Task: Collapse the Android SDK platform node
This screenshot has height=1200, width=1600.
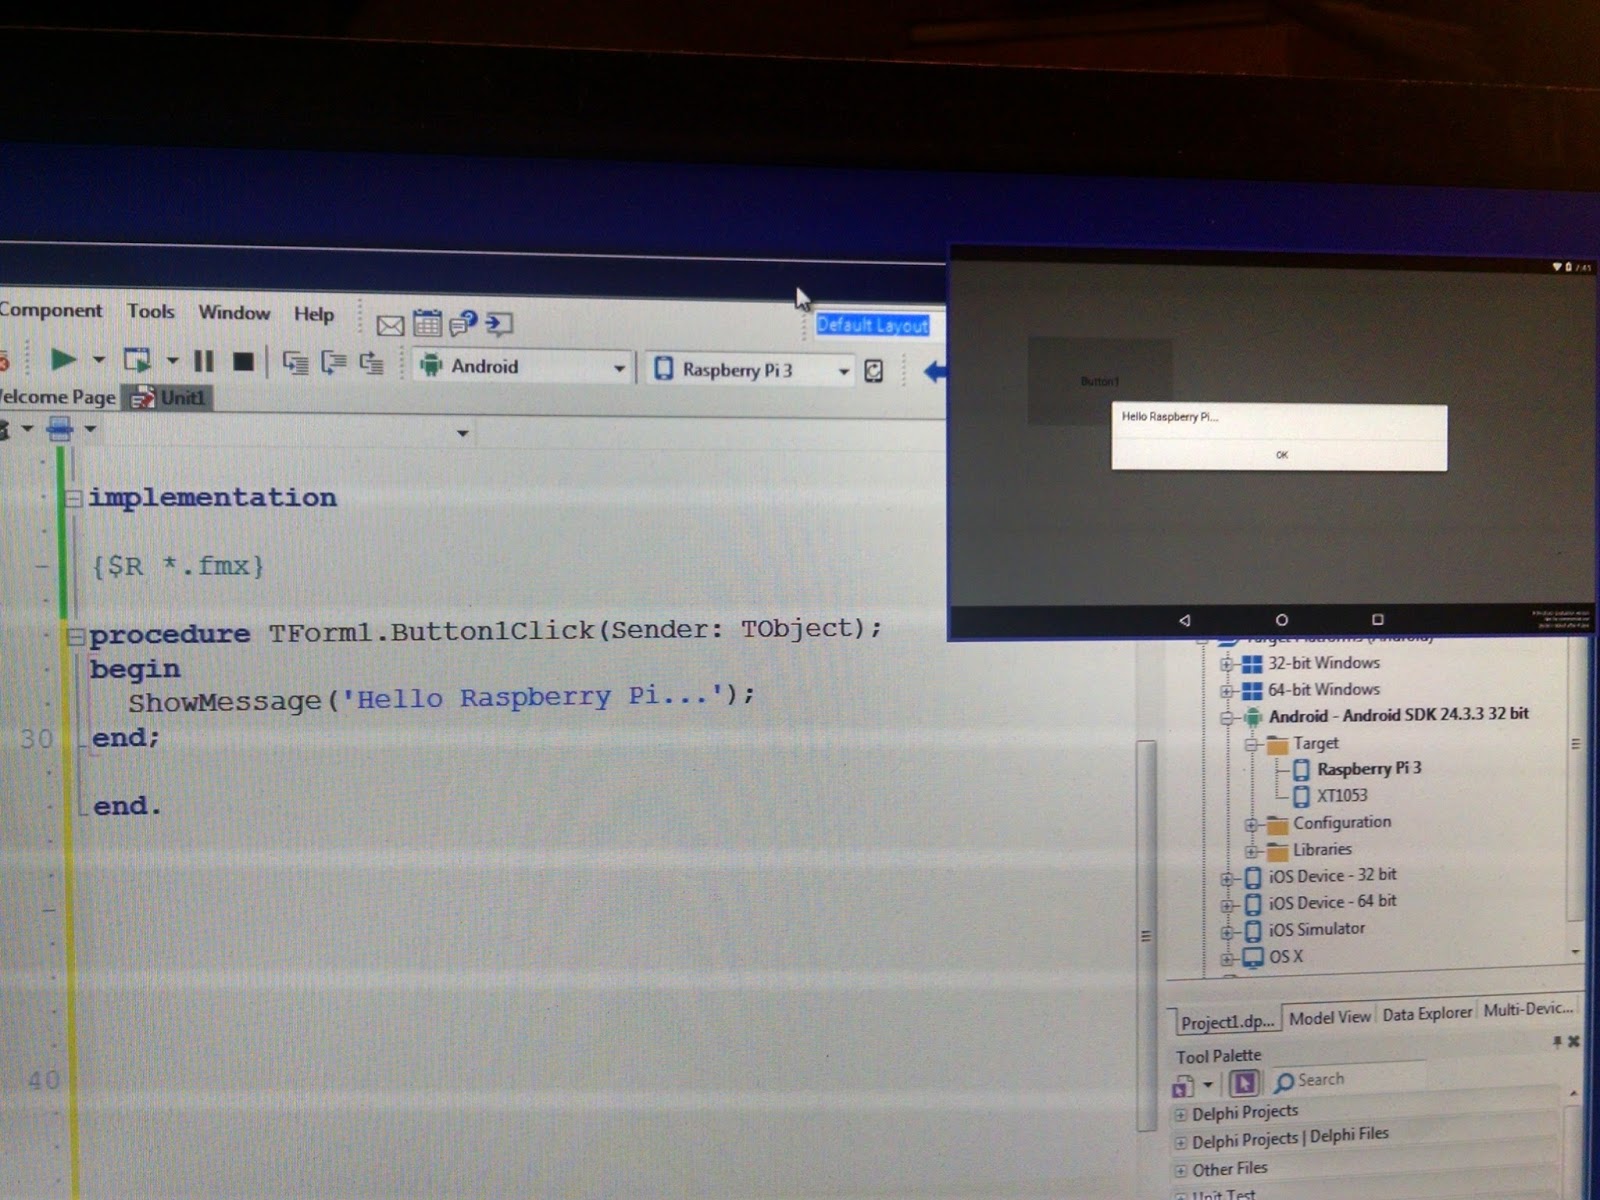Action: [x=1227, y=717]
